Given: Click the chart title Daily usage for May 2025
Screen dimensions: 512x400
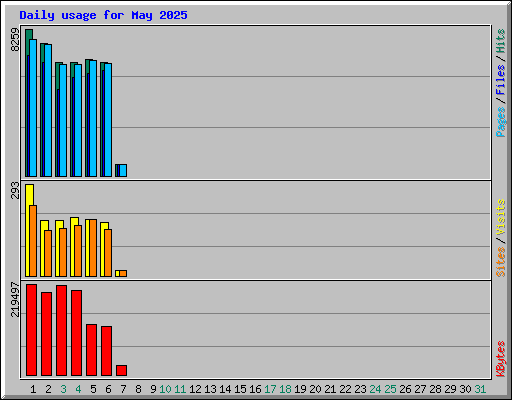Looking at the screenshot, I should (x=103, y=15).
